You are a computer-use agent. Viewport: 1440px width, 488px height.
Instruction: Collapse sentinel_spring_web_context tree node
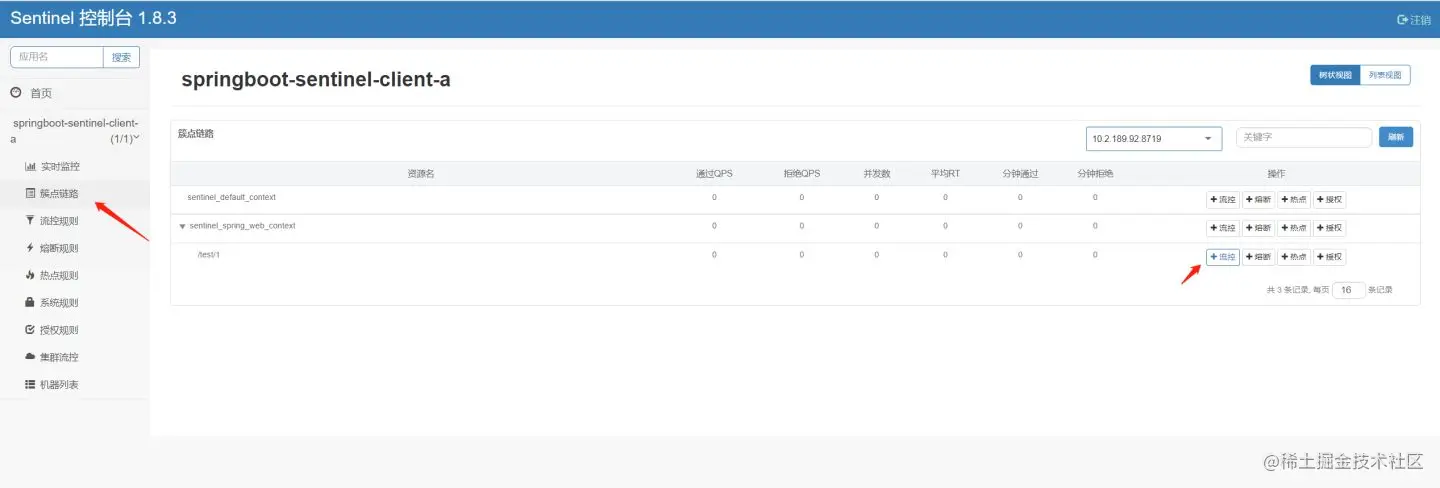coord(182,227)
